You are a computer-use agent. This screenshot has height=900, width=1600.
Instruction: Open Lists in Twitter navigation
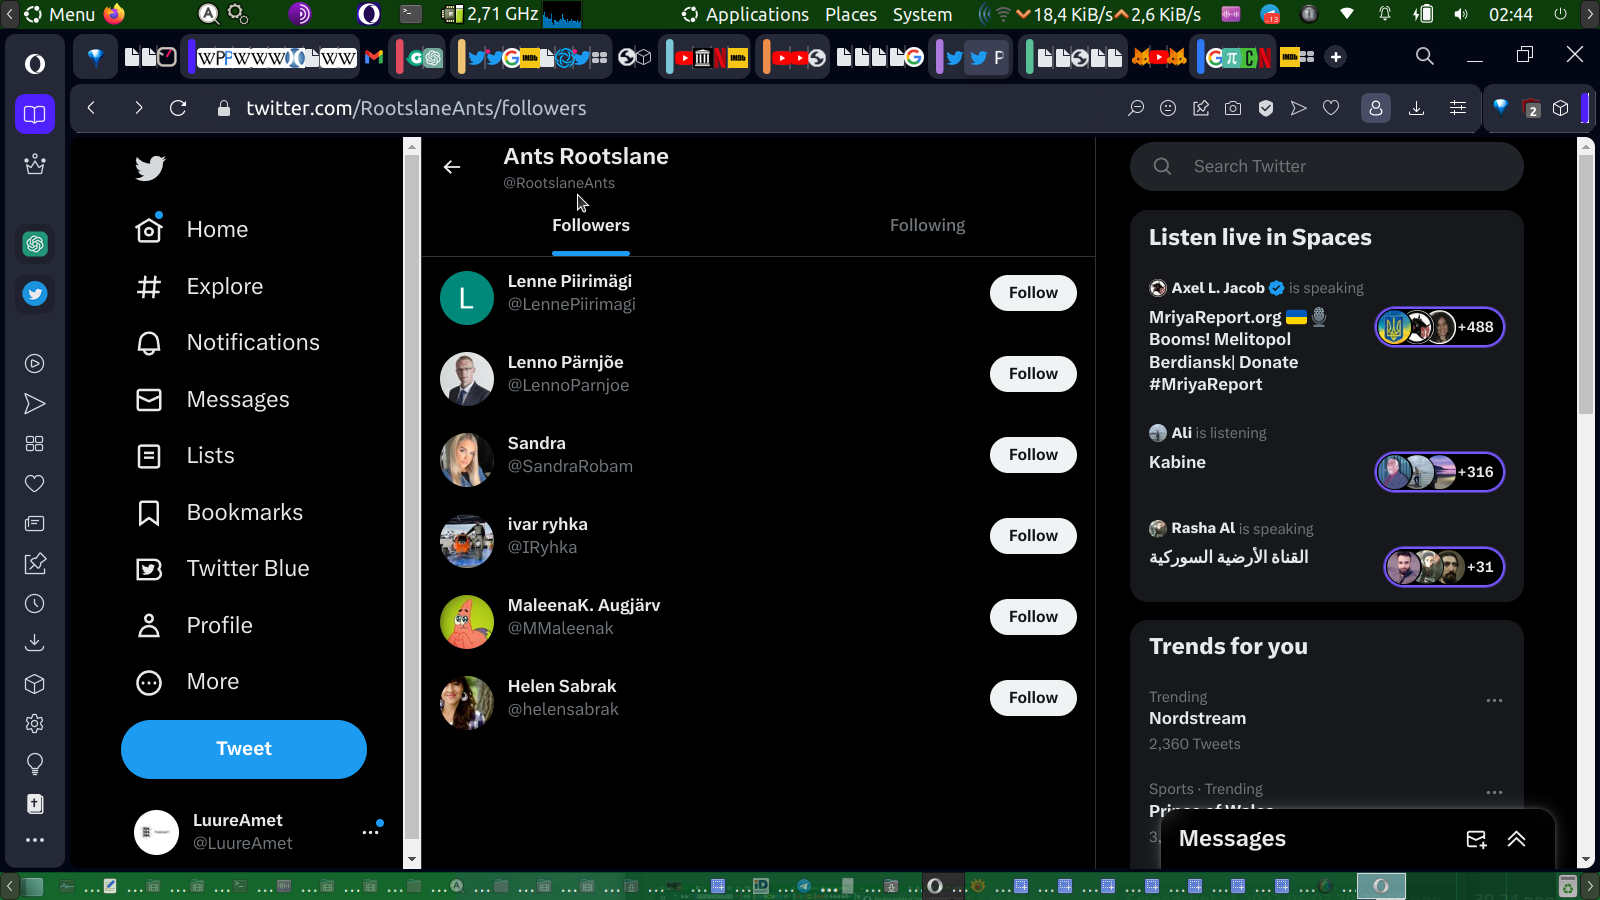(185, 456)
